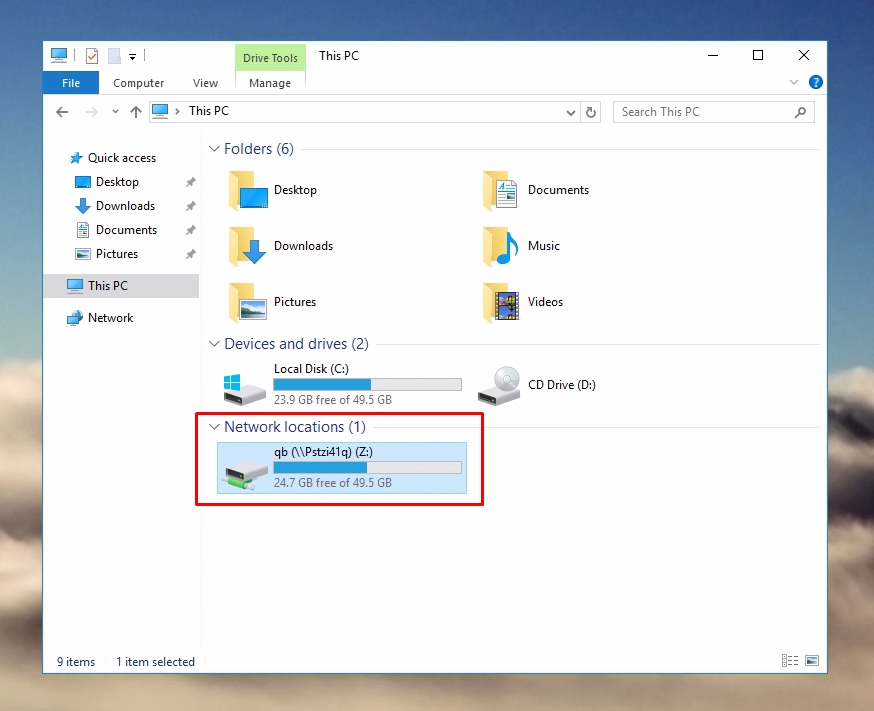Open the Manage ribbon tab
The height and width of the screenshot is (711, 874).
270,83
